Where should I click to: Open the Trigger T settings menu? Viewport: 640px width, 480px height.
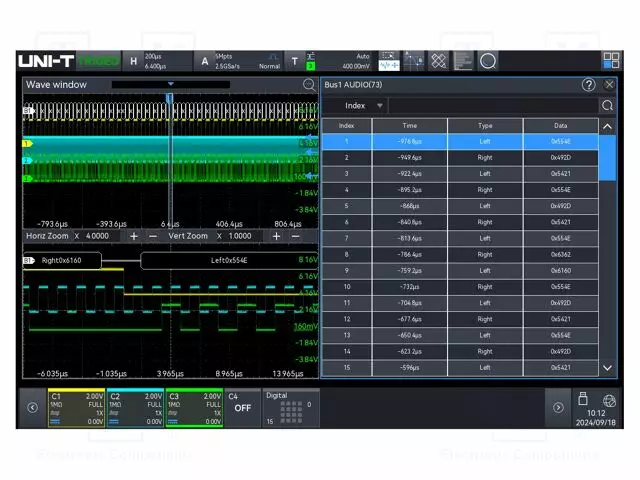click(x=295, y=61)
